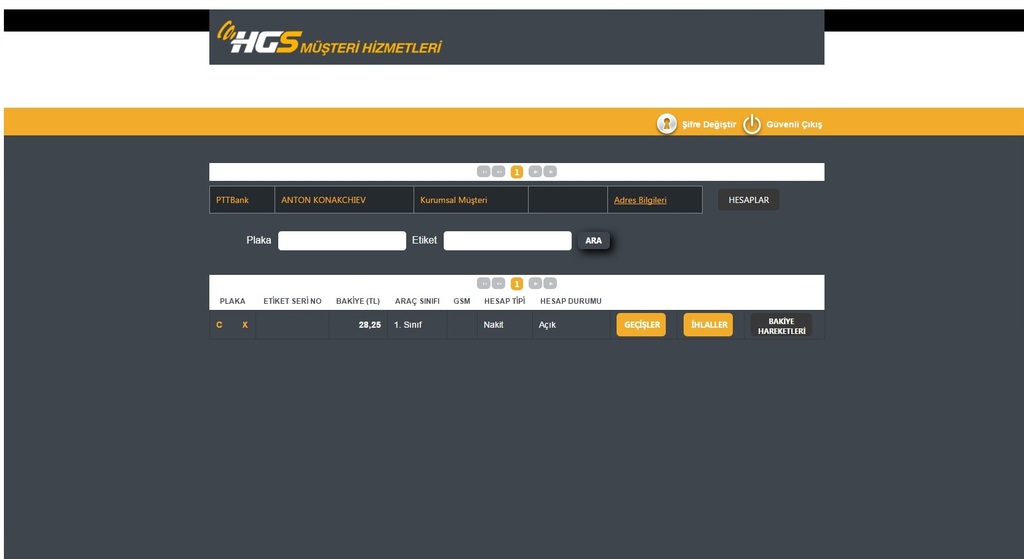Click the ARA search button

point(593,241)
